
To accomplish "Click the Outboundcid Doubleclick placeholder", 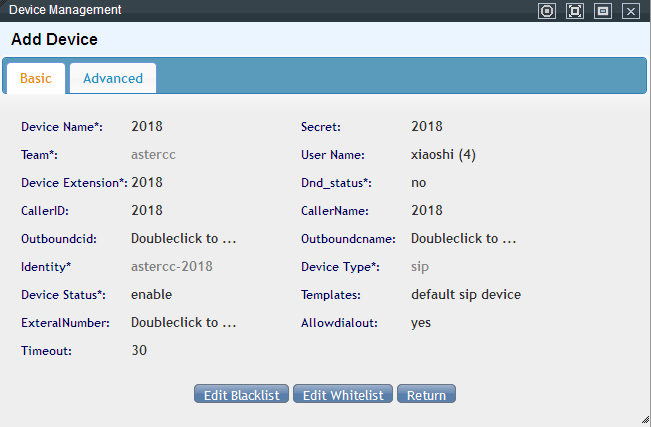I will pos(183,239).
